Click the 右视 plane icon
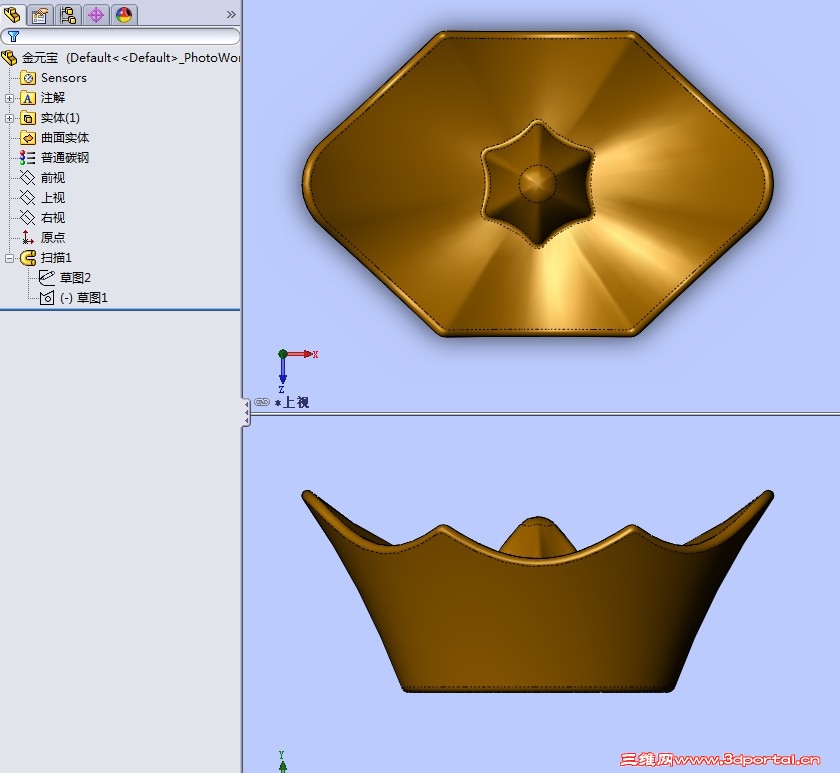Viewport: 840px width, 773px height. pos(27,217)
